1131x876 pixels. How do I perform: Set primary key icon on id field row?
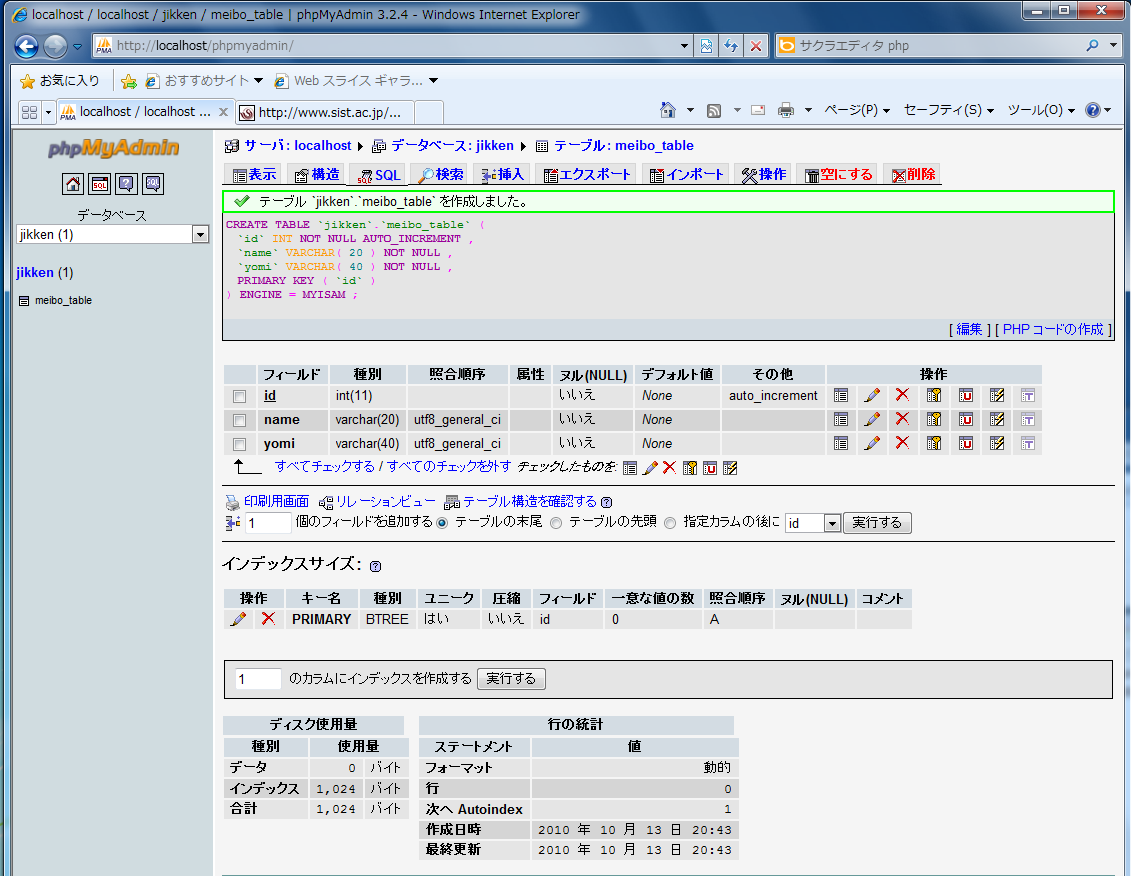pos(934,396)
